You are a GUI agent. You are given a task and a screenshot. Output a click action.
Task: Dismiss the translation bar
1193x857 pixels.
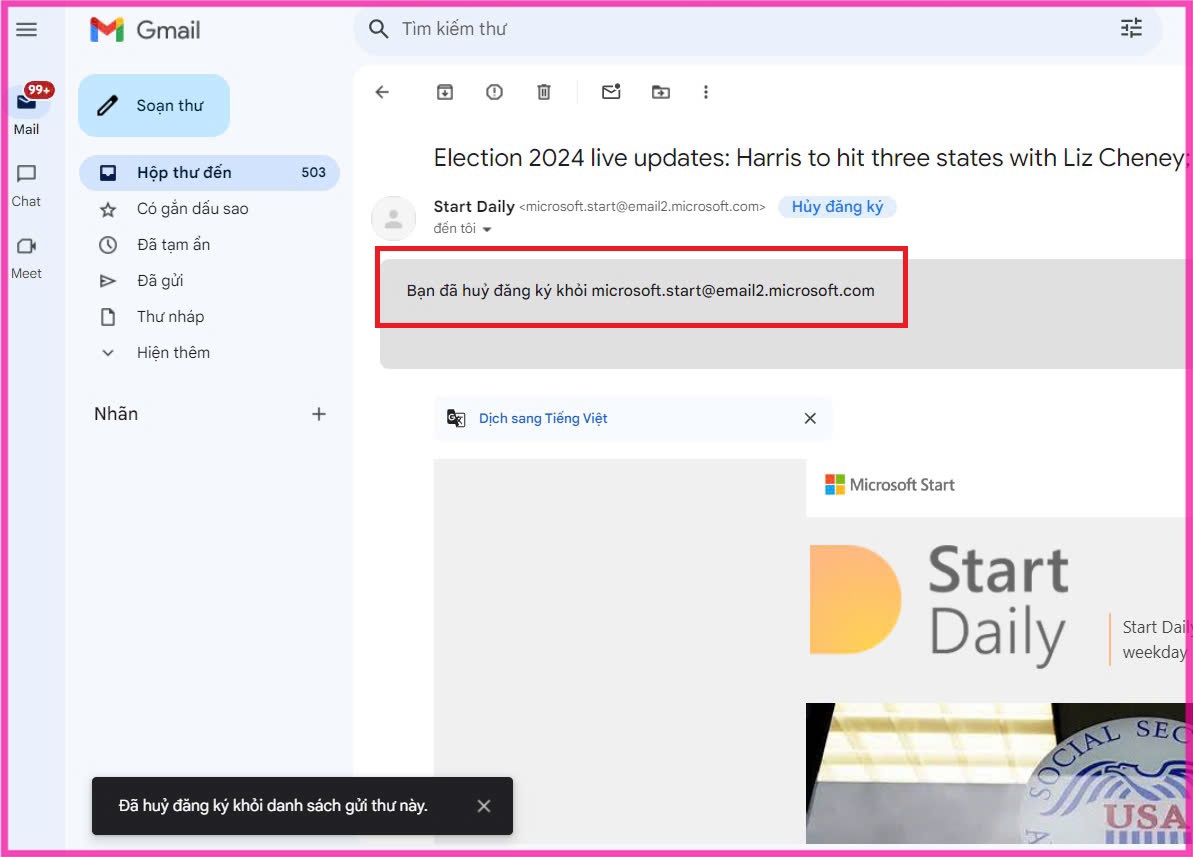(x=810, y=418)
